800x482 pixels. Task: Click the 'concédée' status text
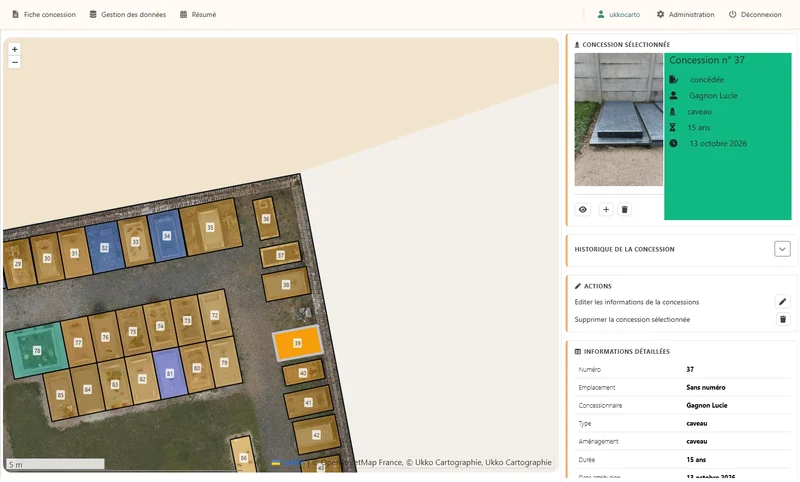coord(707,80)
